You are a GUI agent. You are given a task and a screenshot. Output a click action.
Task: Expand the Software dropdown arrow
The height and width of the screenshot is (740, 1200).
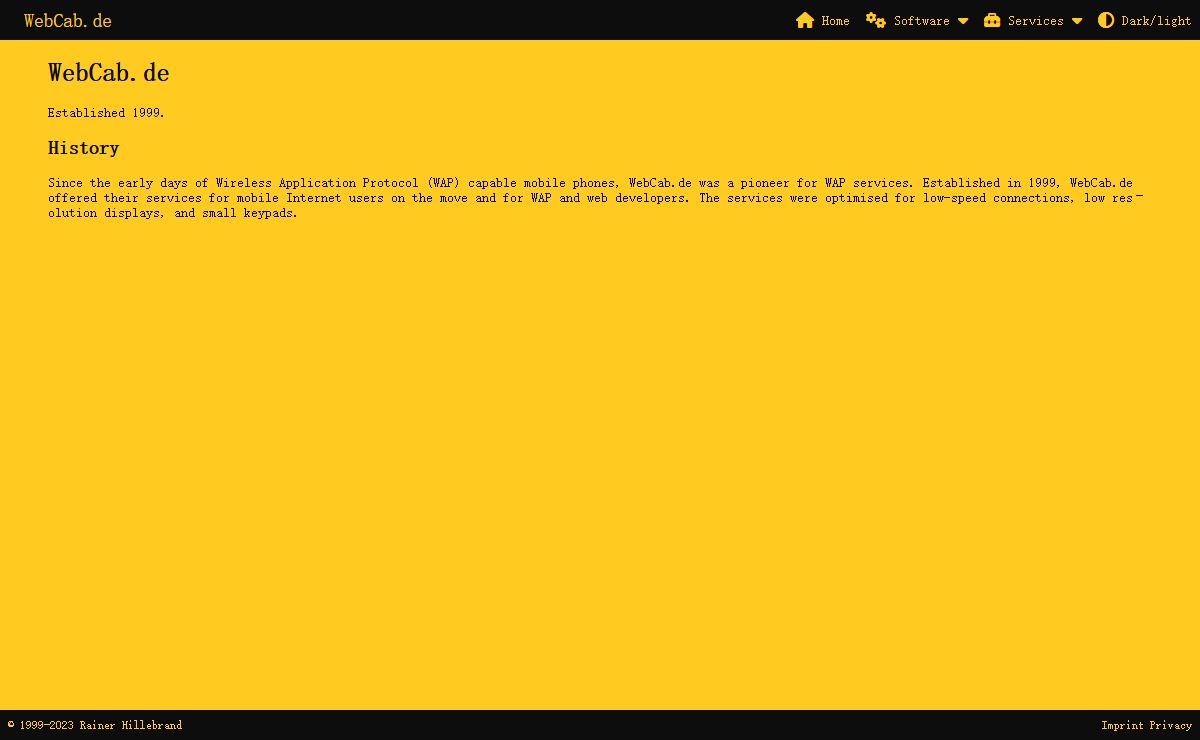(963, 21)
